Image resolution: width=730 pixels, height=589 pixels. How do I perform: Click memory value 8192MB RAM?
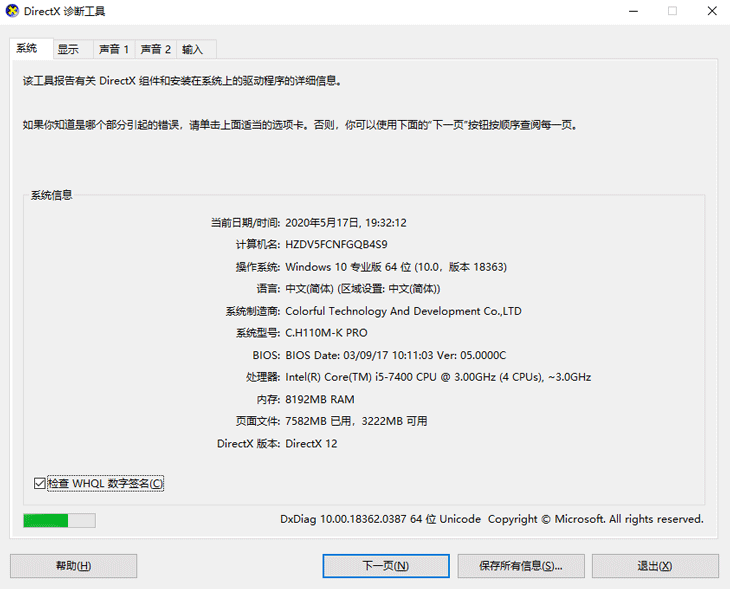(x=320, y=399)
